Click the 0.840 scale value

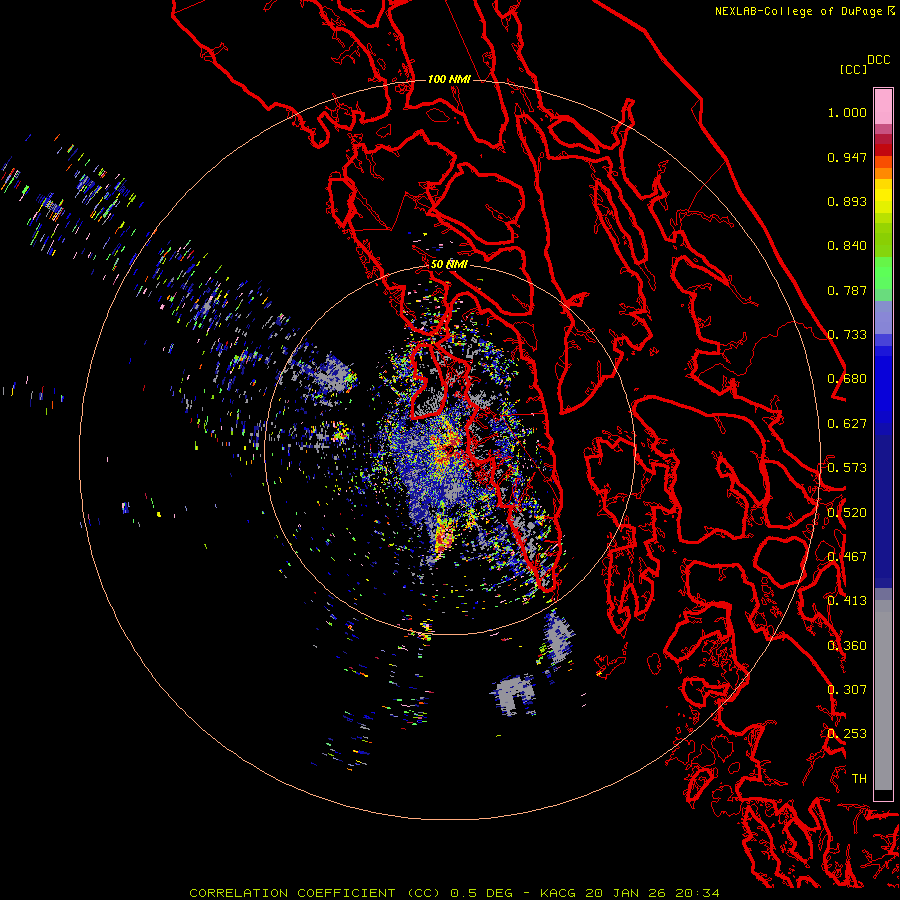coord(847,246)
